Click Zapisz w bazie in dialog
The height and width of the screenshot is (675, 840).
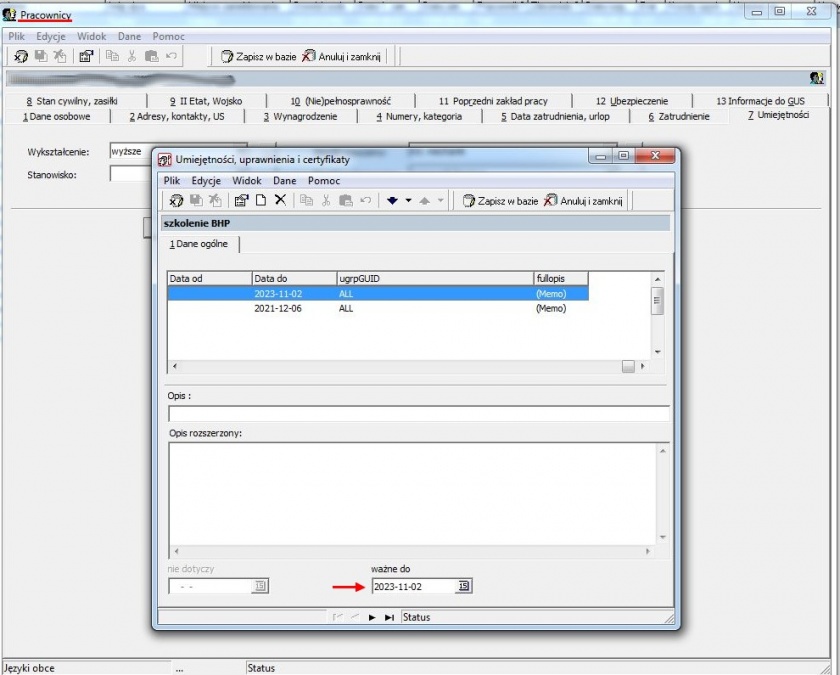[501, 201]
